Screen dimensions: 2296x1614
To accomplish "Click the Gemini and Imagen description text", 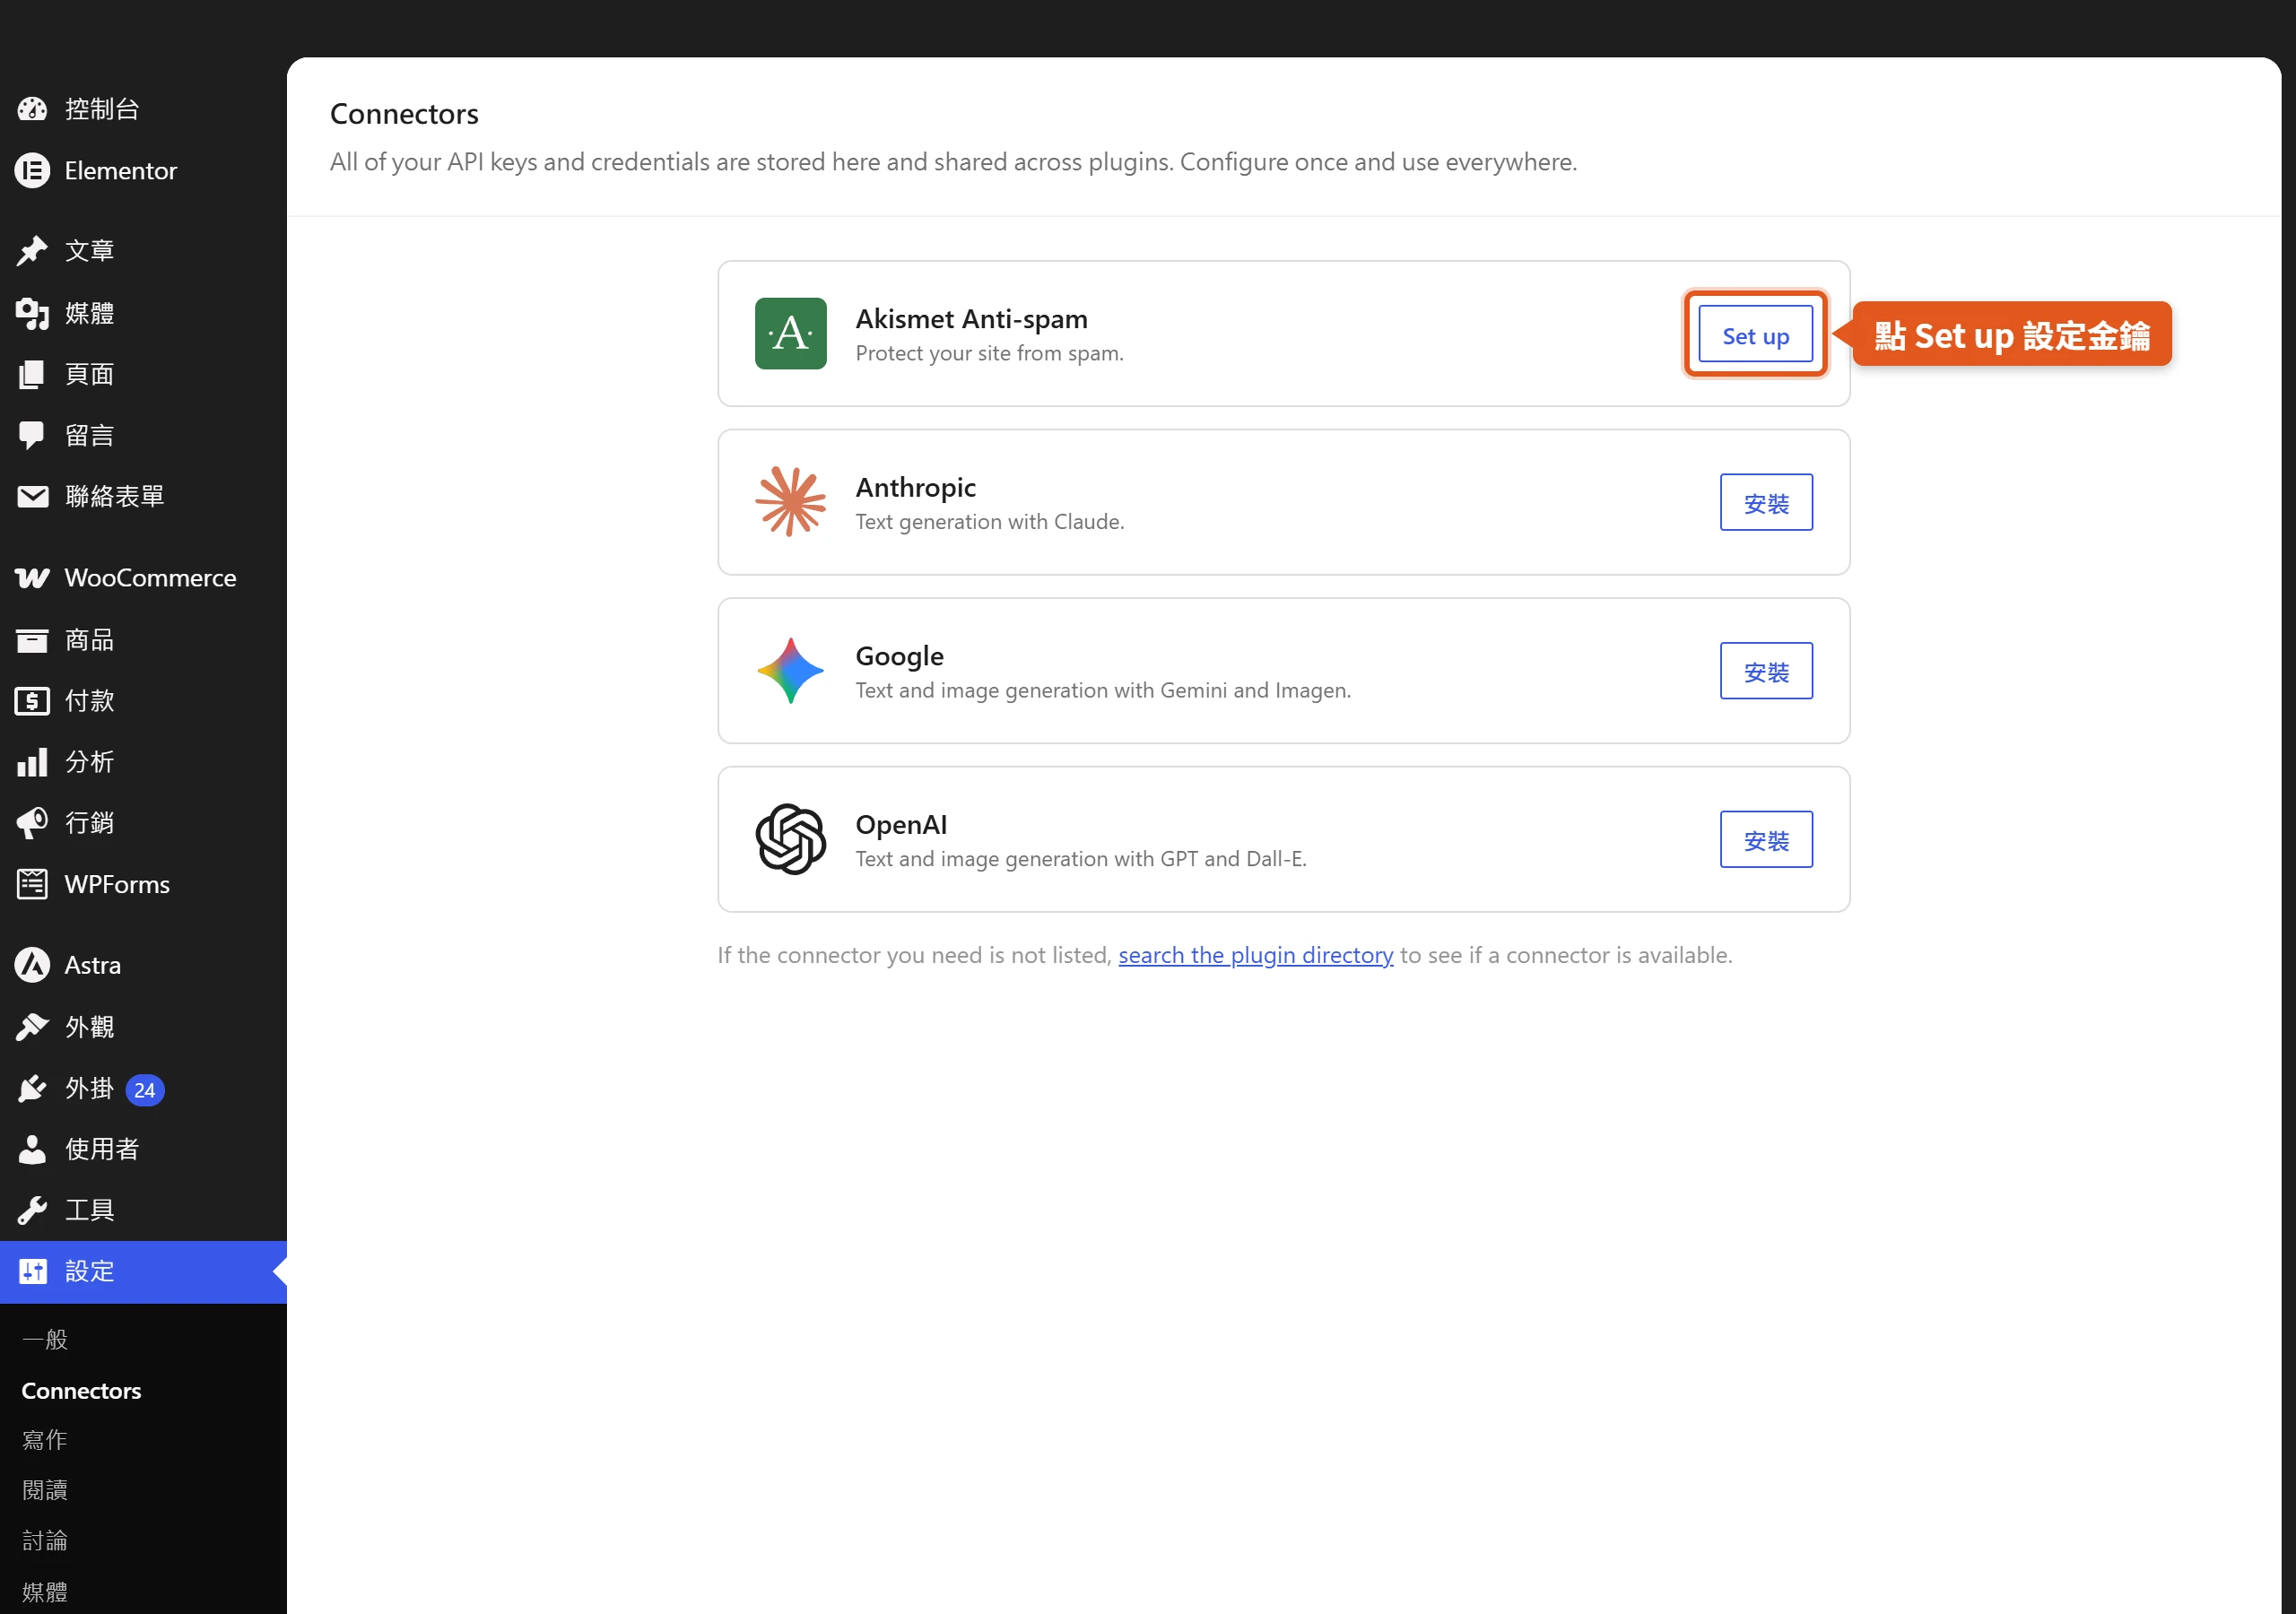I will click(1103, 690).
